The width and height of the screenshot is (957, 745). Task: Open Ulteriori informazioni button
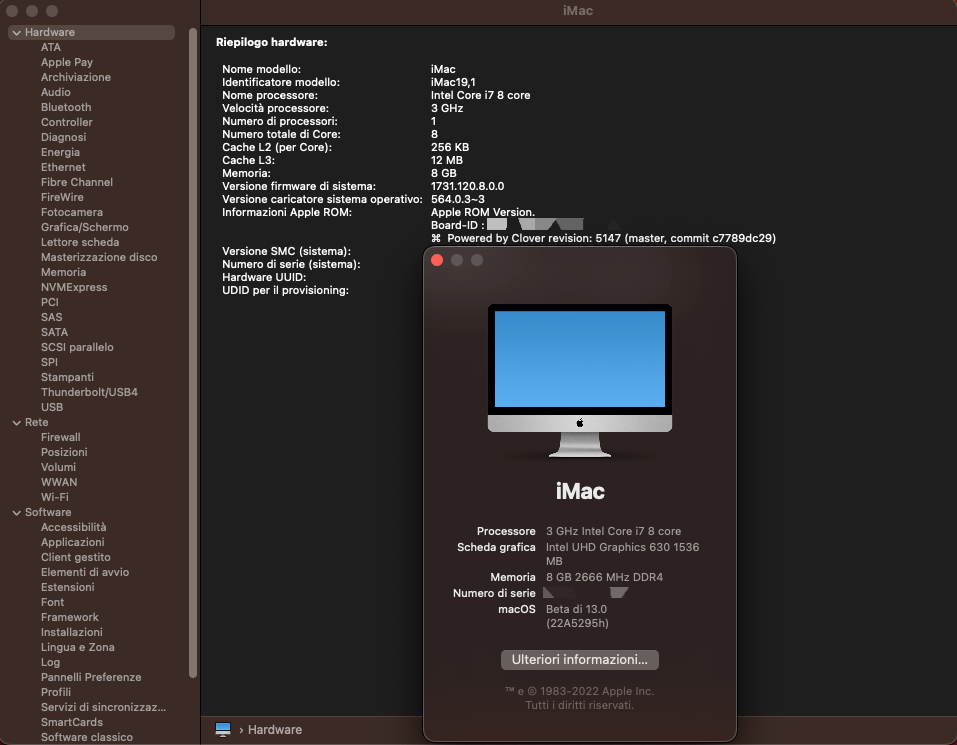[579, 660]
